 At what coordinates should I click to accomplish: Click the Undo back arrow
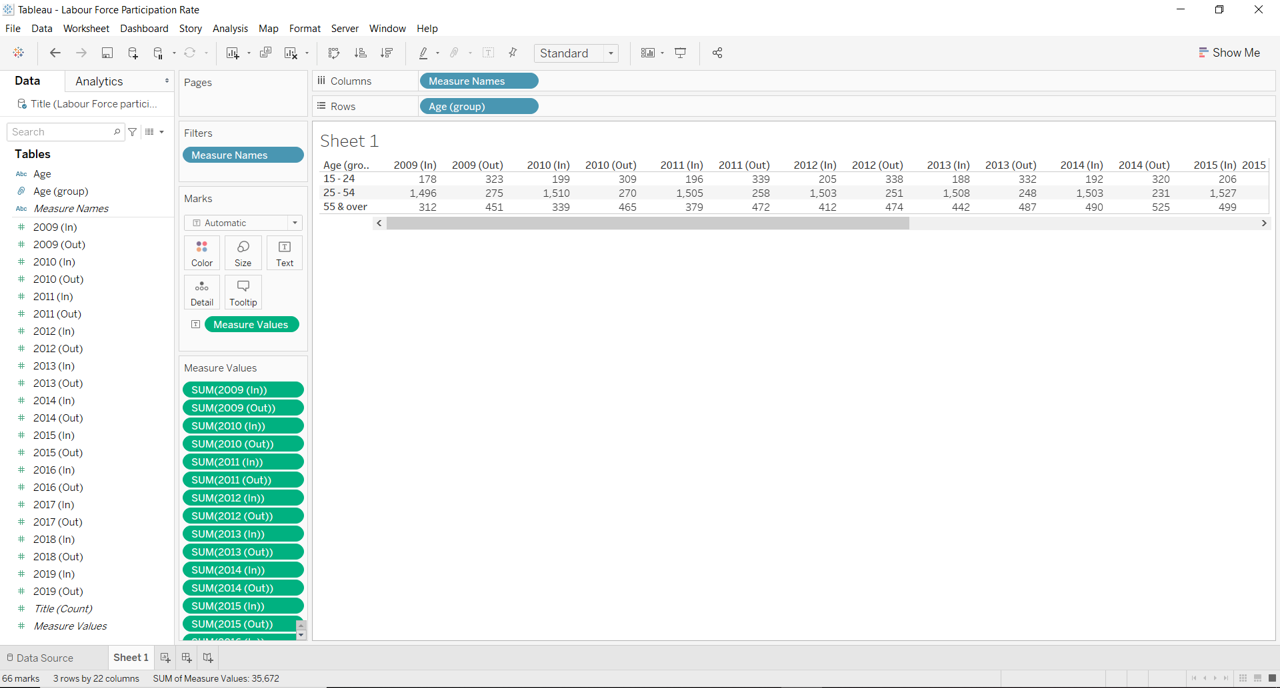(x=55, y=53)
